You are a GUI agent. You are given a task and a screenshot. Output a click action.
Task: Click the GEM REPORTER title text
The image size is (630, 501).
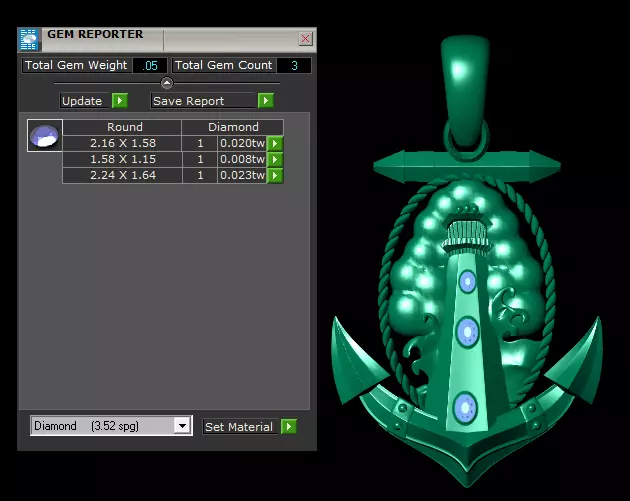[x=95, y=35]
